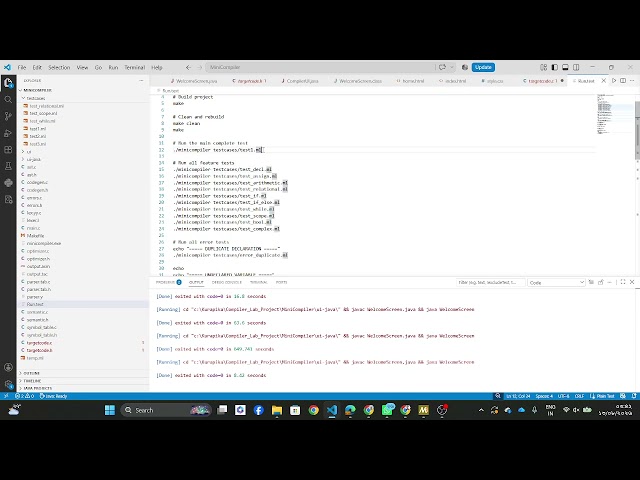This screenshot has height=480, width=640.
Task: Click the editor vertical scrollbar
Action: 637,131
